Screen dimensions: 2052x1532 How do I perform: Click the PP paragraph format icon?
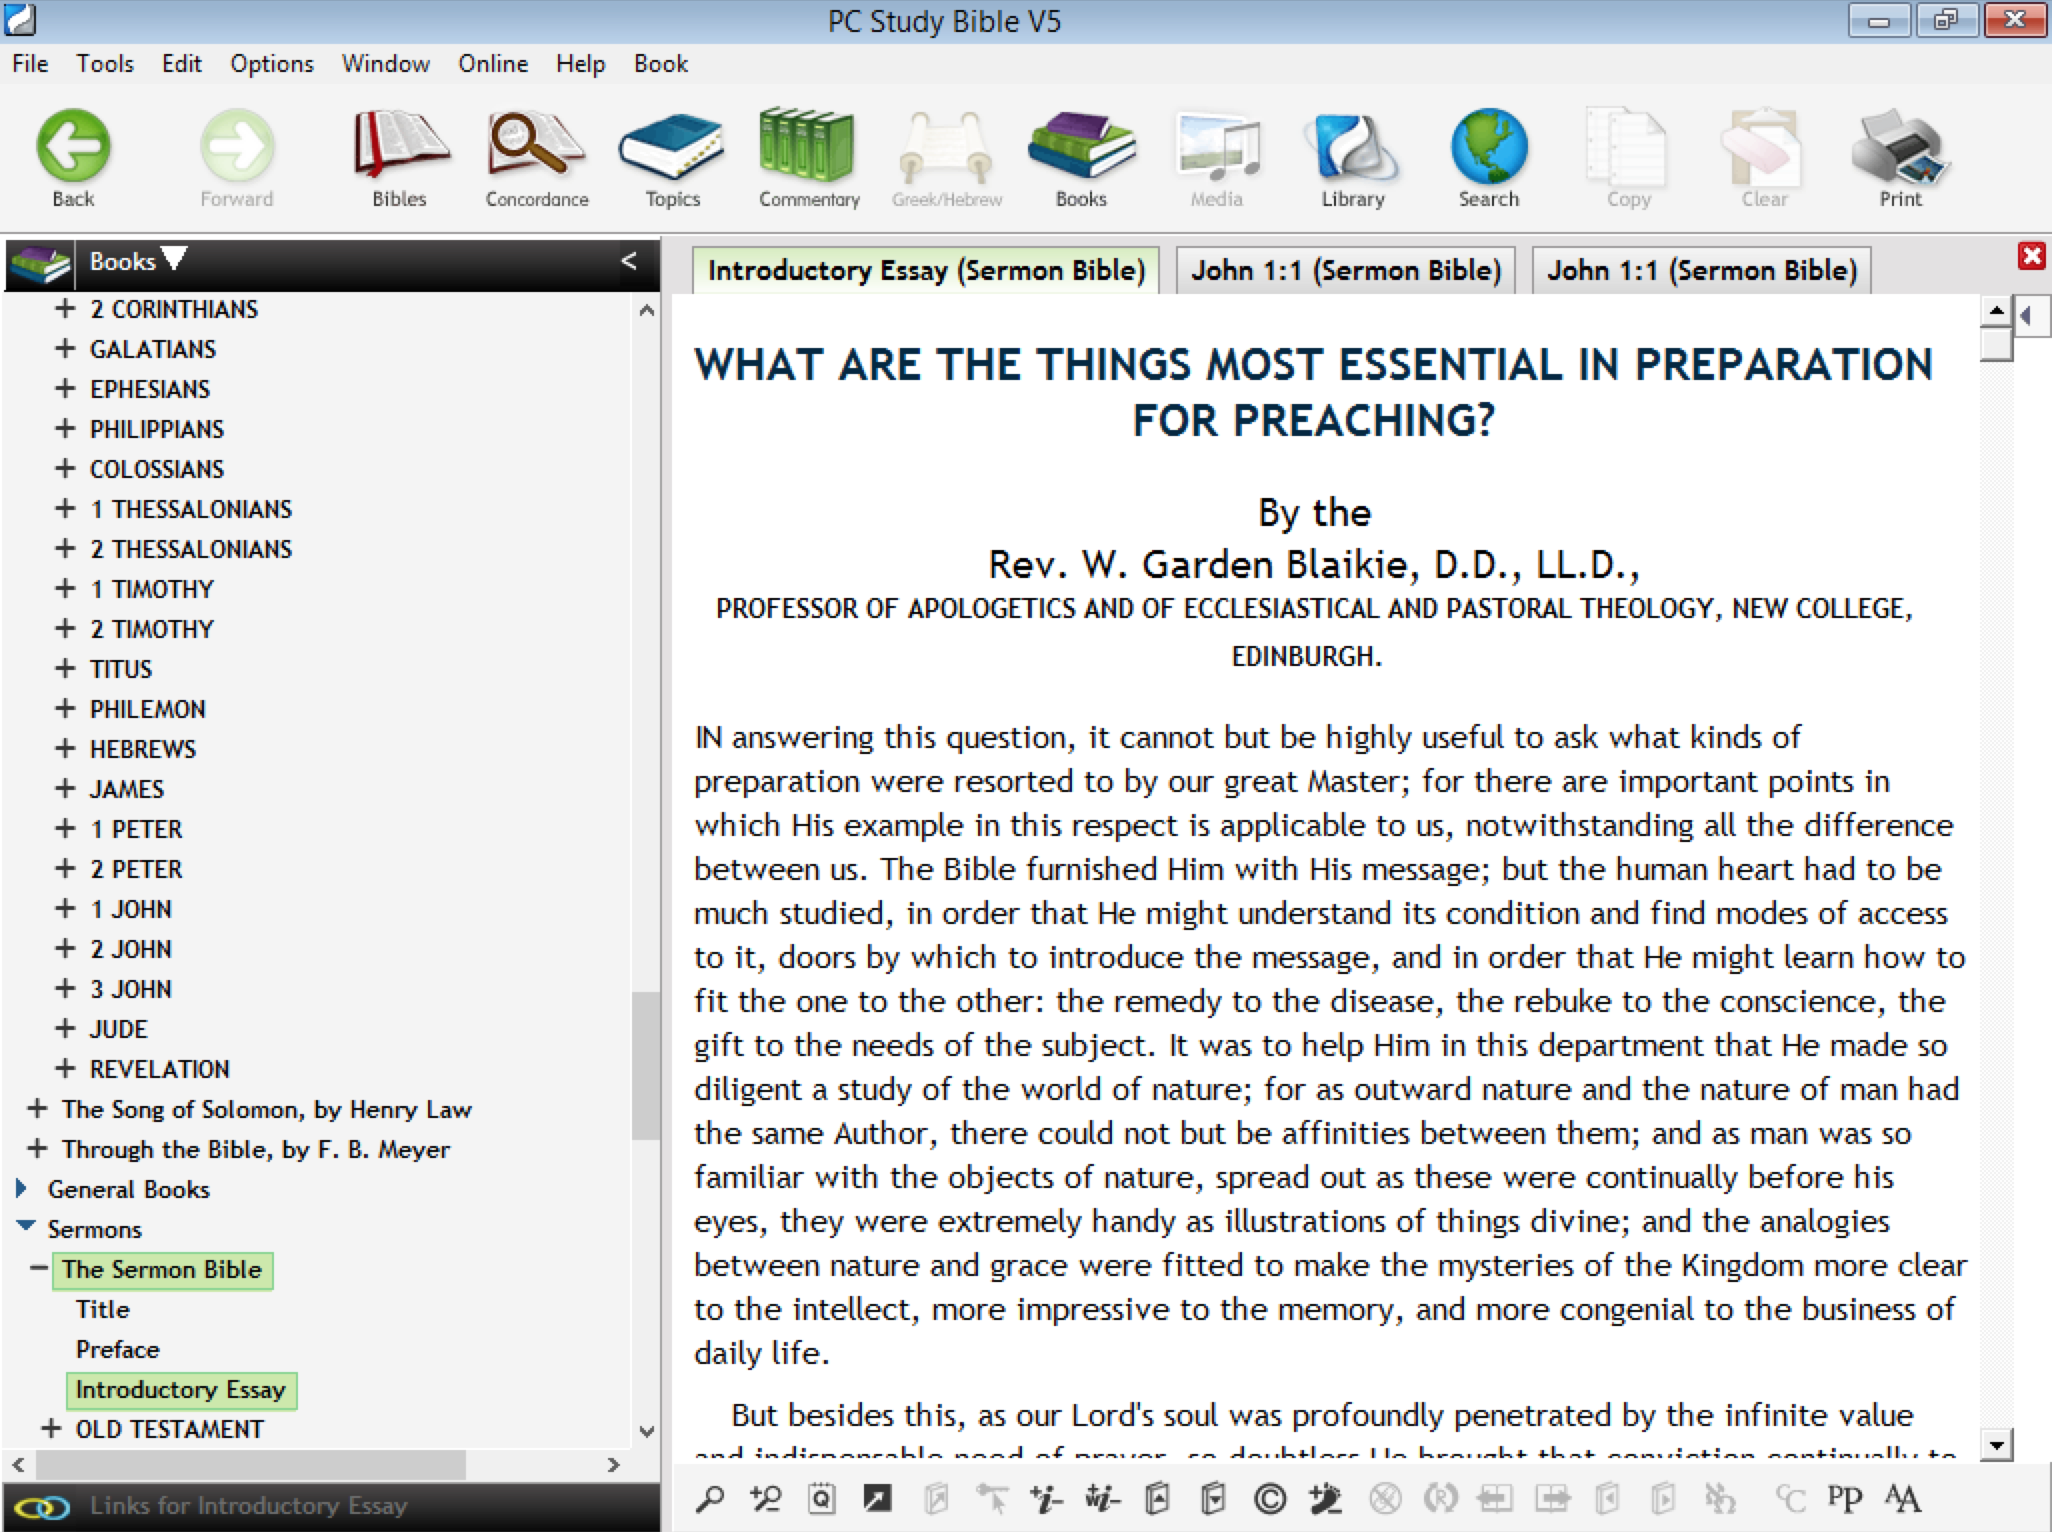click(x=1845, y=1498)
